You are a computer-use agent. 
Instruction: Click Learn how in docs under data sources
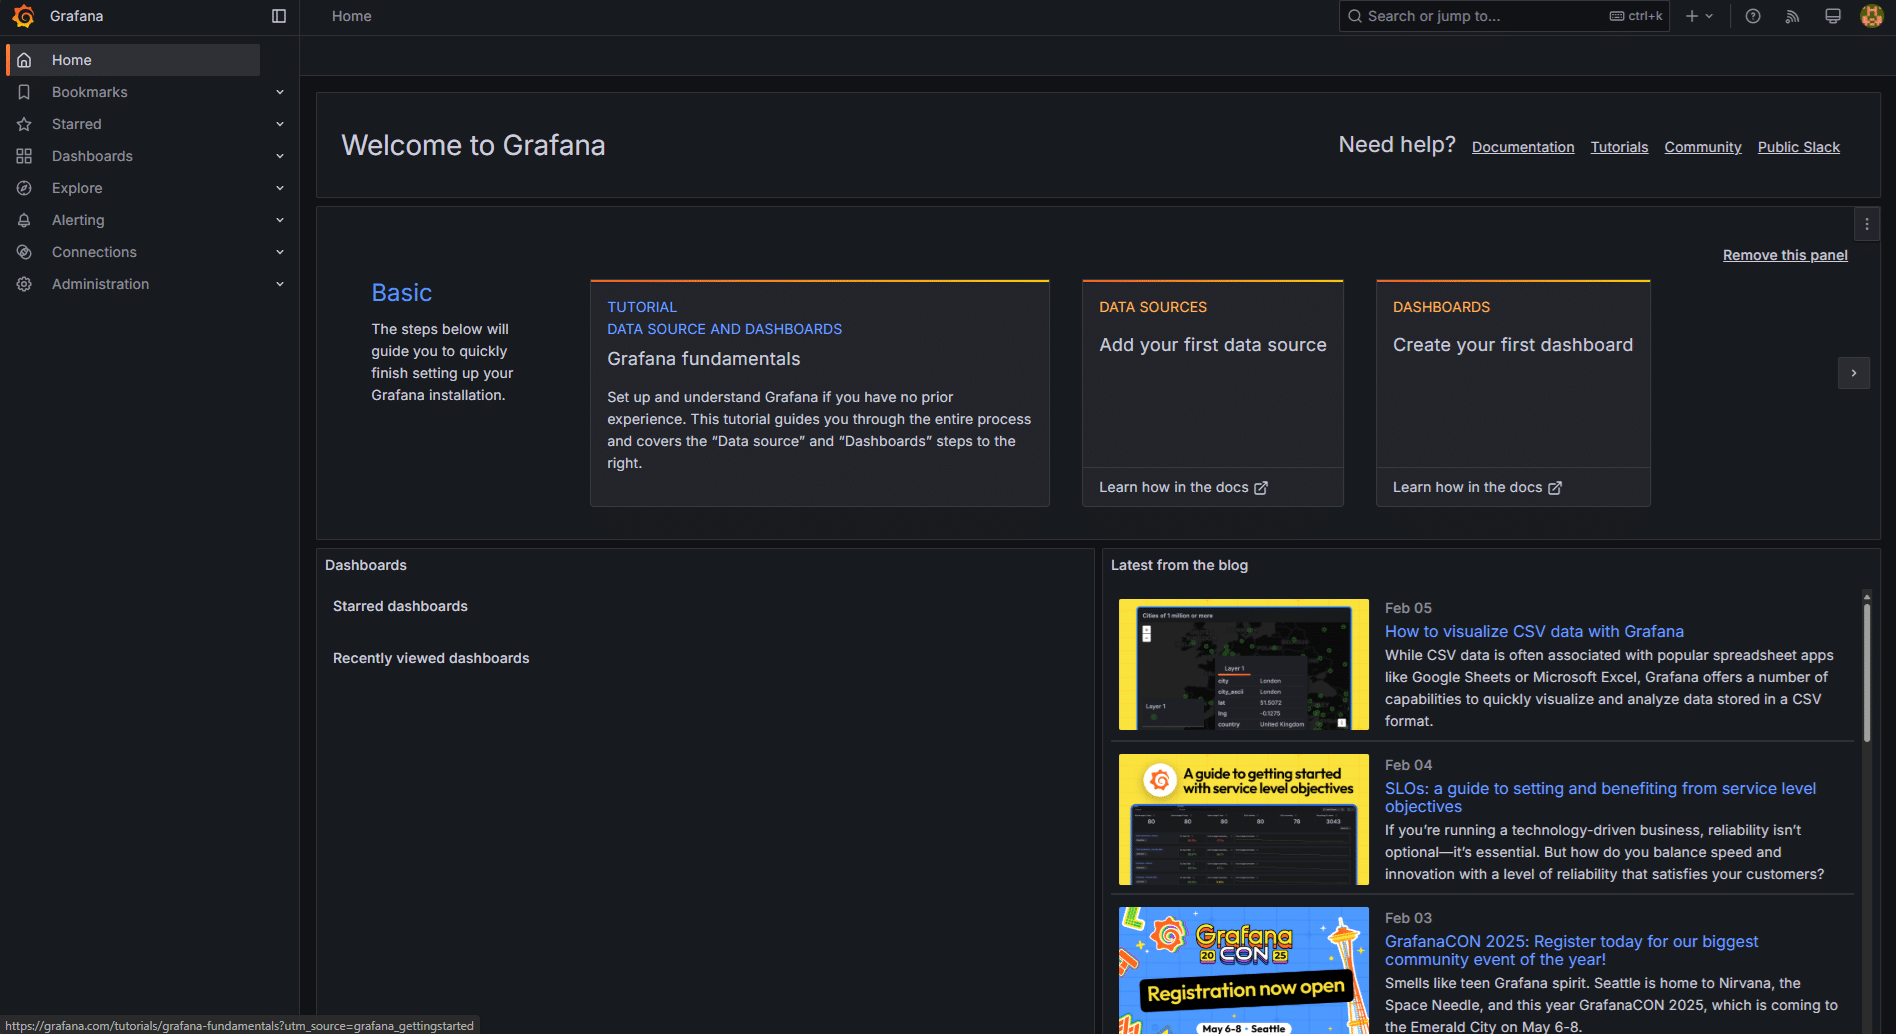[1183, 487]
